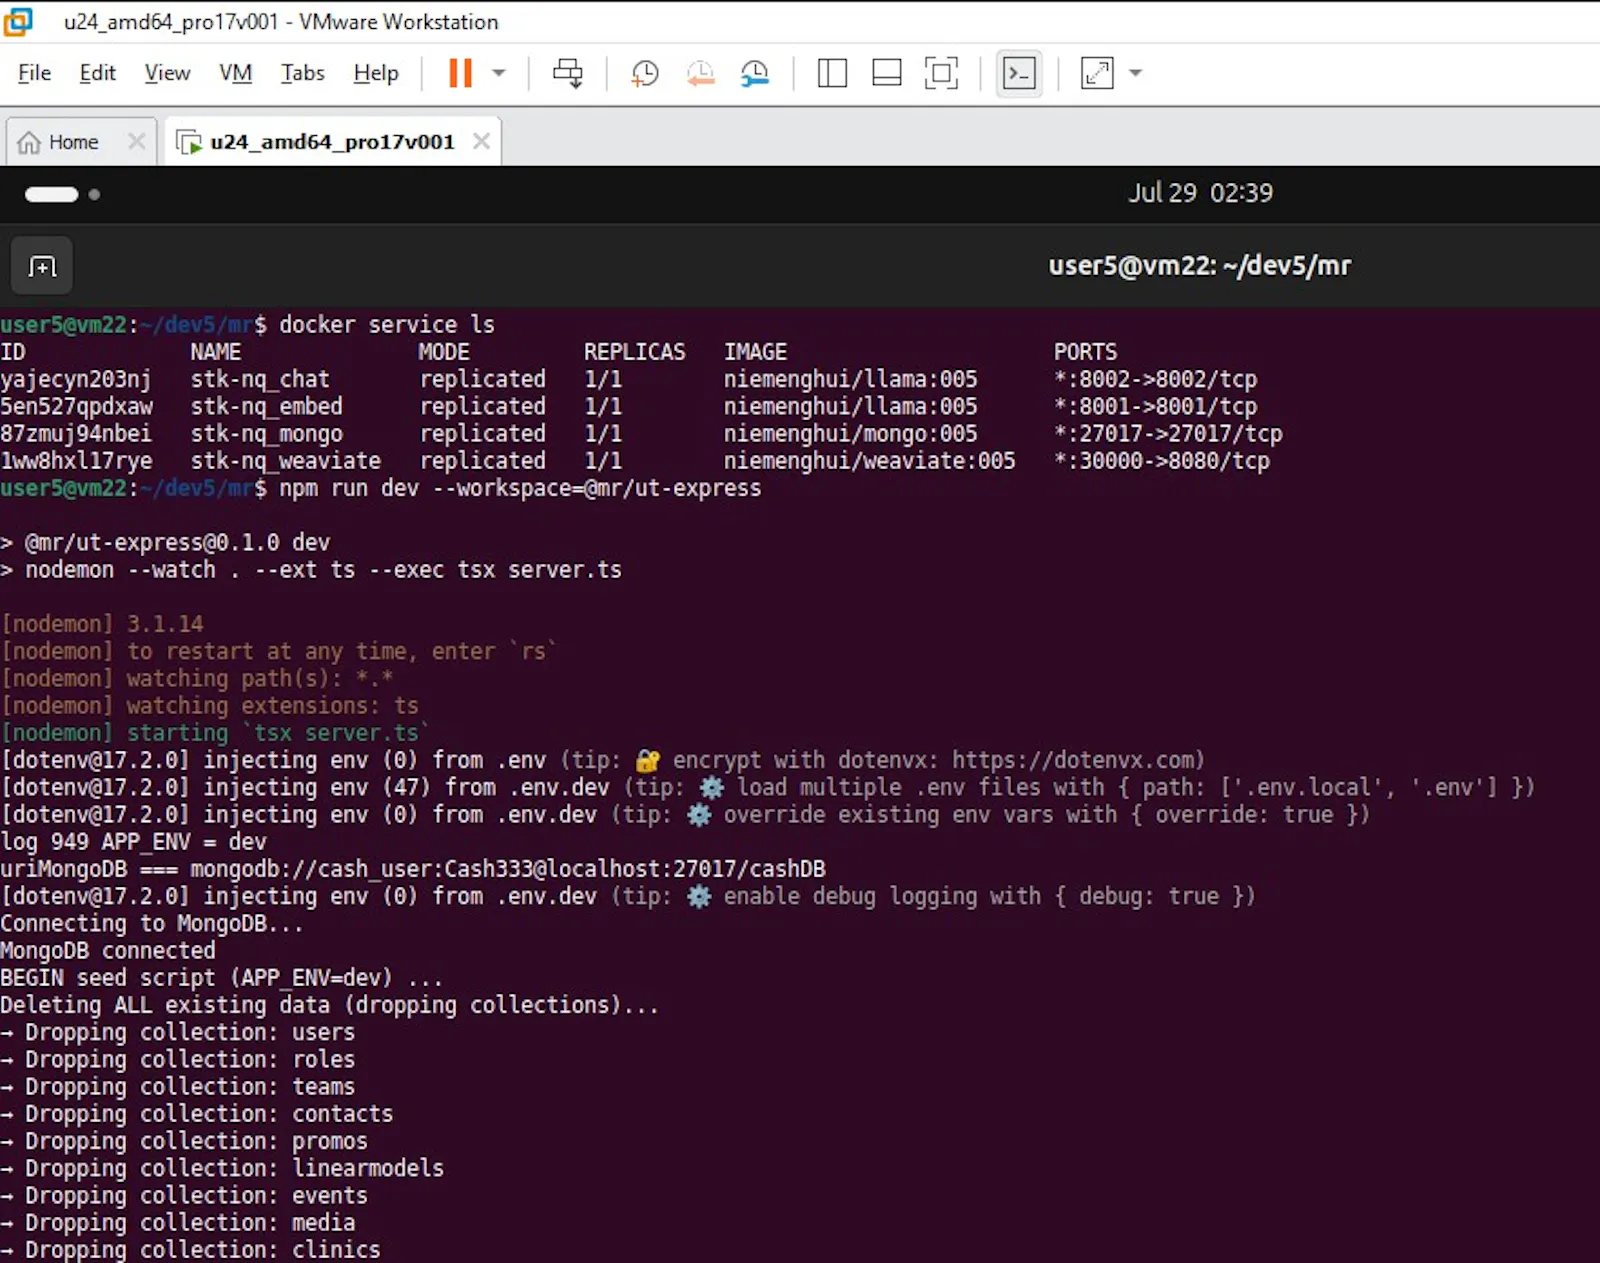1600x1263 pixels.
Task: Click the stretch guest display icon
Action: pos(1097,73)
